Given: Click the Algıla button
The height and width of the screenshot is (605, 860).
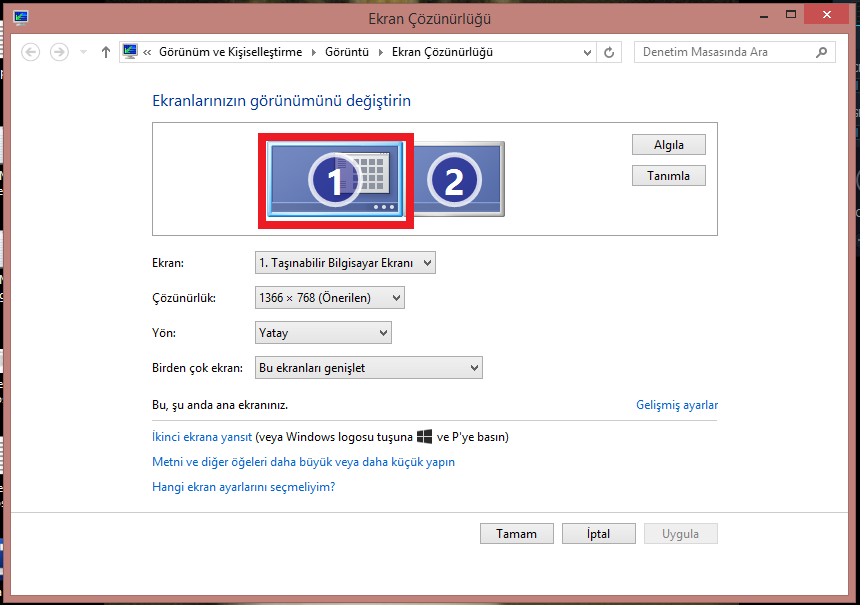Looking at the screenshot, I should (669, 145).
